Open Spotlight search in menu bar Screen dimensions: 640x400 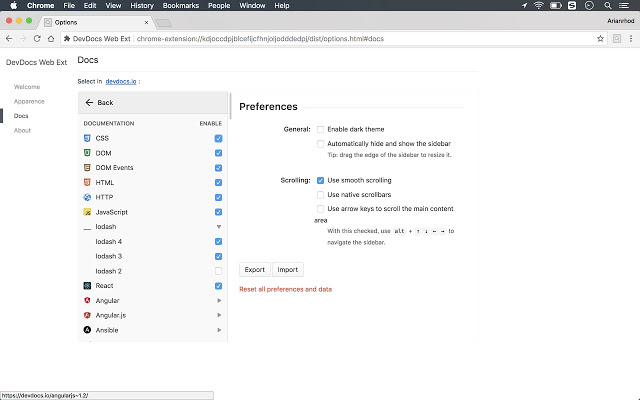[x=608, y=5]
